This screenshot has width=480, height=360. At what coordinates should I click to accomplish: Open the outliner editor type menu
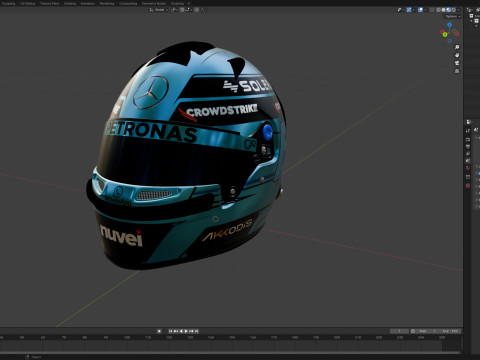tap(471, 10)
